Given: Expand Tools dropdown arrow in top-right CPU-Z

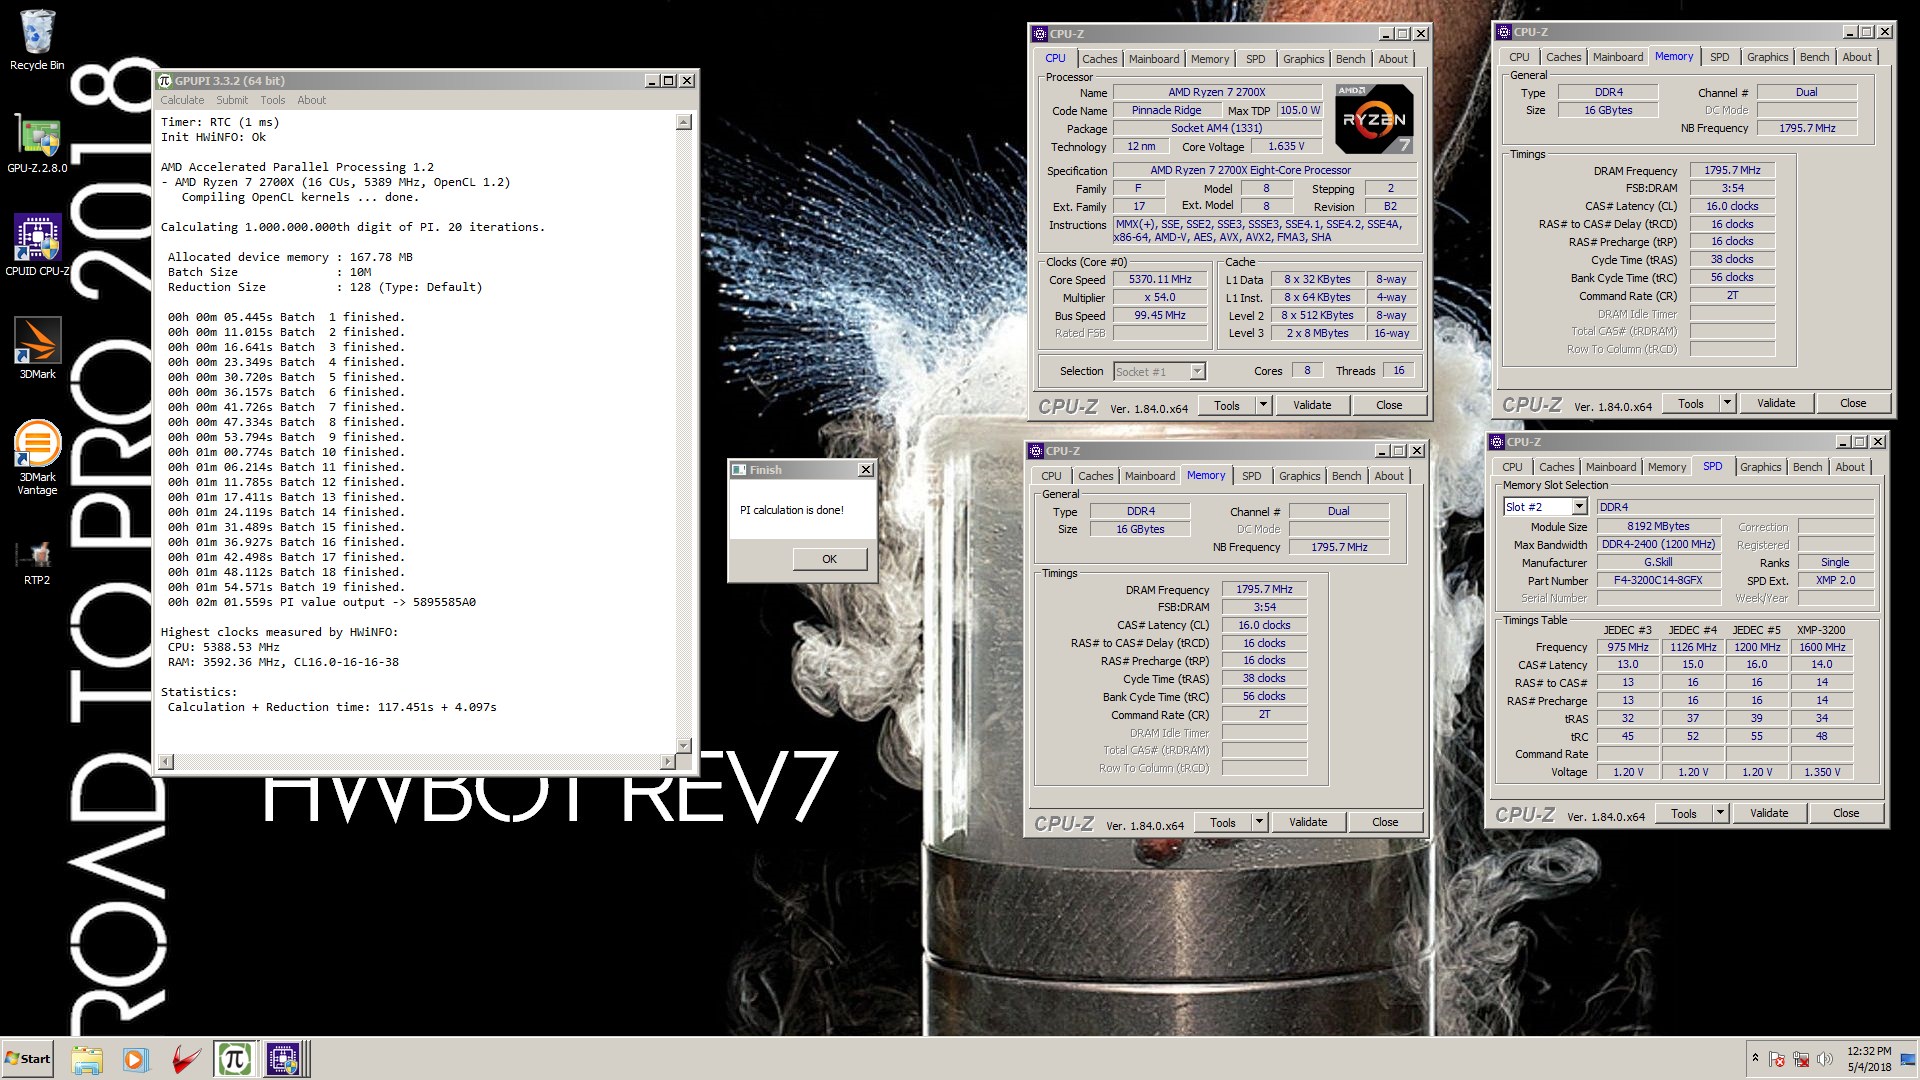Looking at the screenshot, I should click(x=1727, y=403).
